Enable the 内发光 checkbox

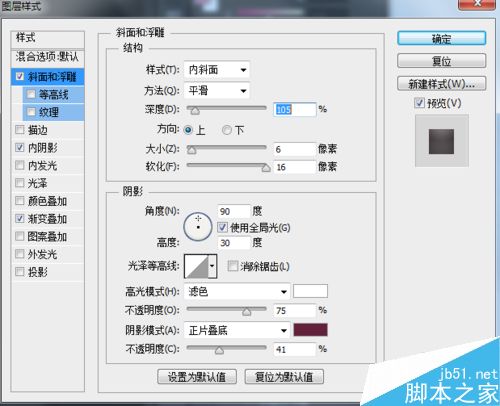click(x=20, y=165)
